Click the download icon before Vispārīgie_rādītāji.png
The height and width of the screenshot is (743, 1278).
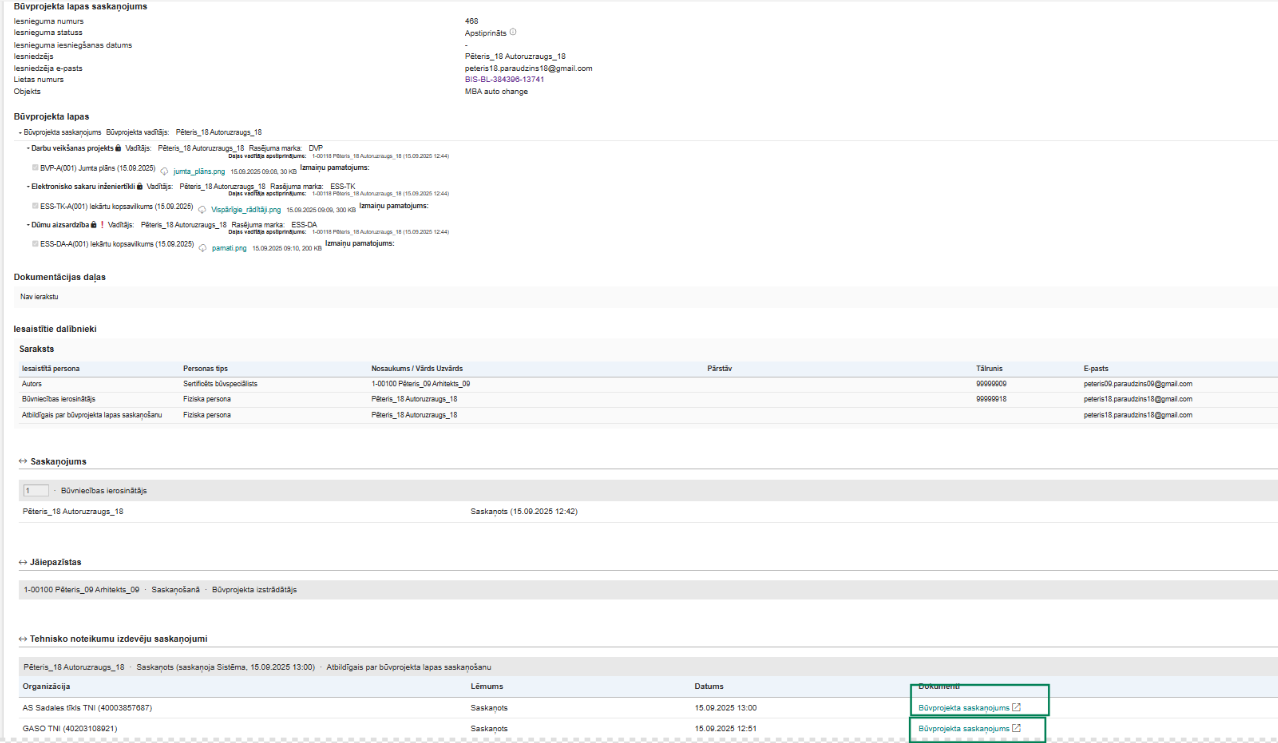point(202,210)
